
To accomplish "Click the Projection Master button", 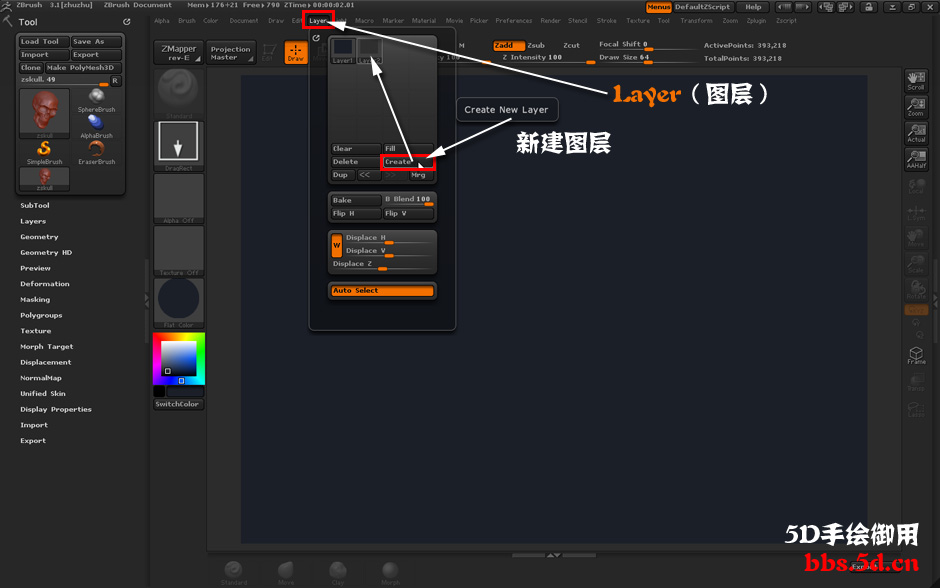I will (231, 53).
